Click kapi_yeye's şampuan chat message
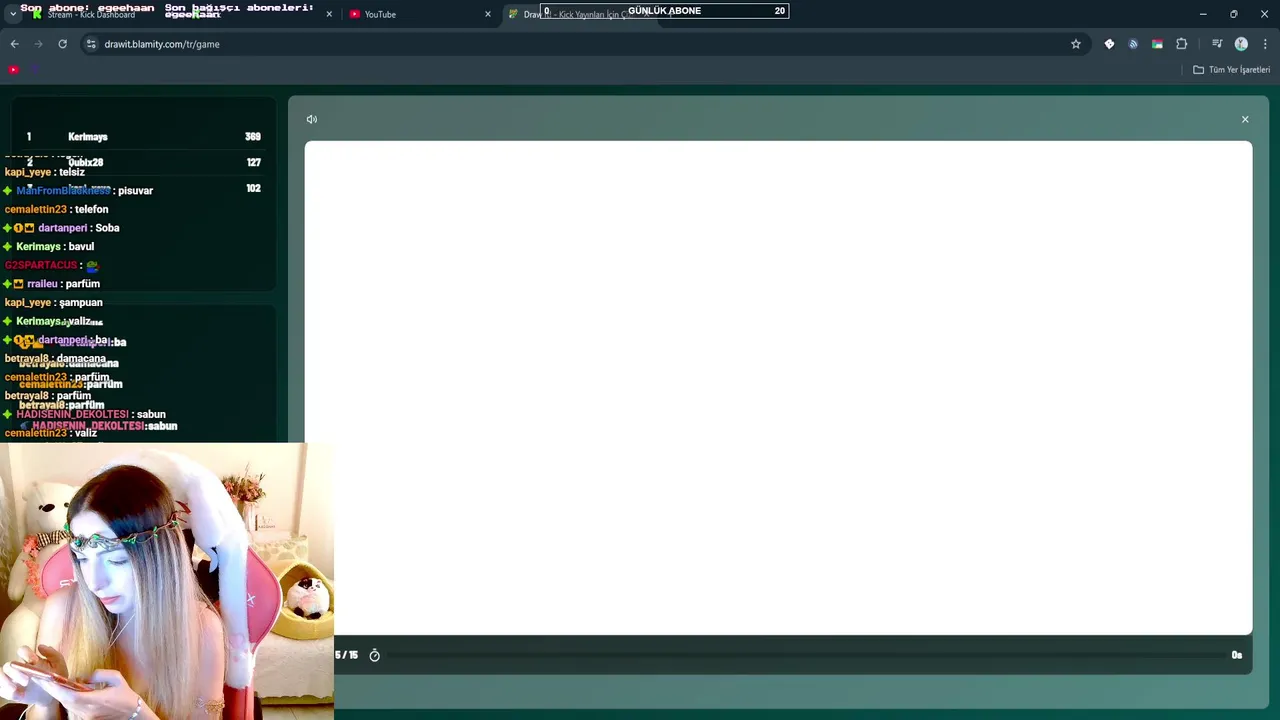The height and width of the screenshot is (720, 1280). click(x=53, y=302)
